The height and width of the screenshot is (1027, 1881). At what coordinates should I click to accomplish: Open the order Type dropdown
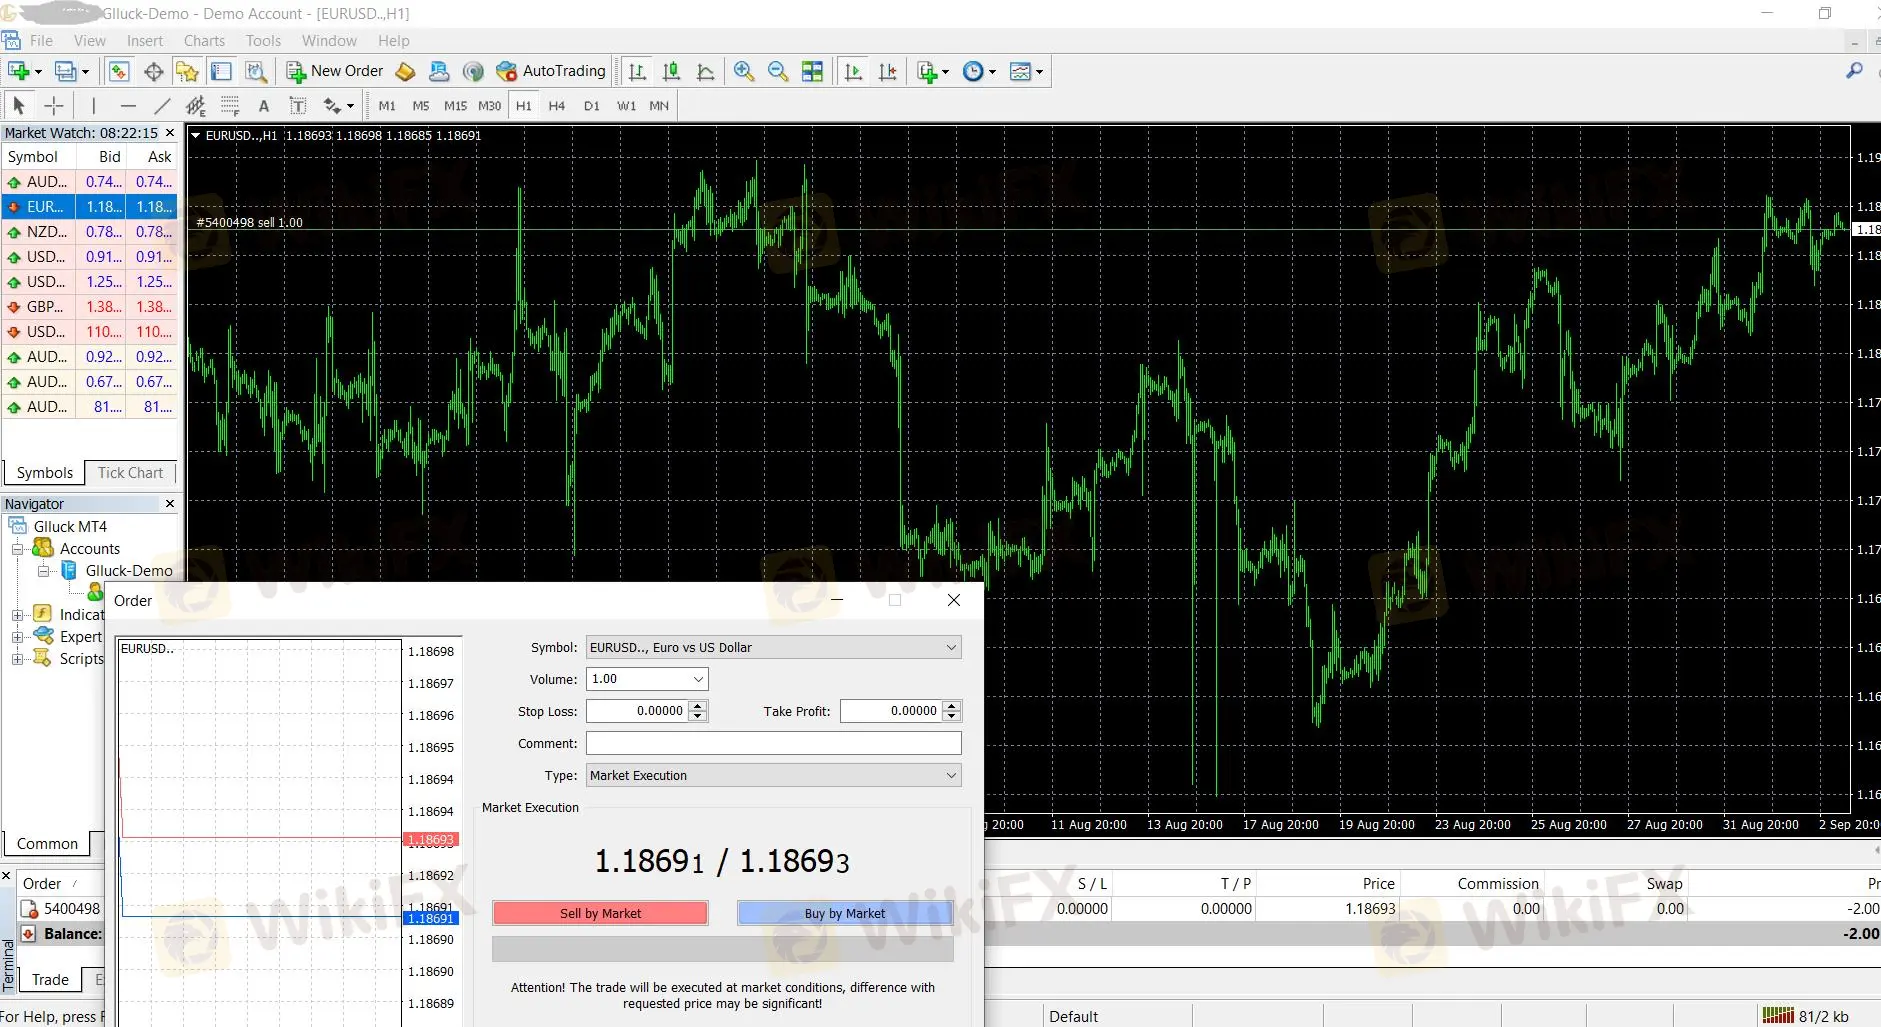pyautogui.click(x=773, y=775)
